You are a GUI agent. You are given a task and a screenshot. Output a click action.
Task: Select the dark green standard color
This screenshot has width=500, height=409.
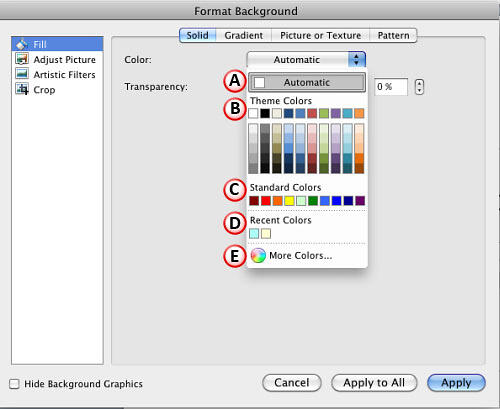(313, 201)
